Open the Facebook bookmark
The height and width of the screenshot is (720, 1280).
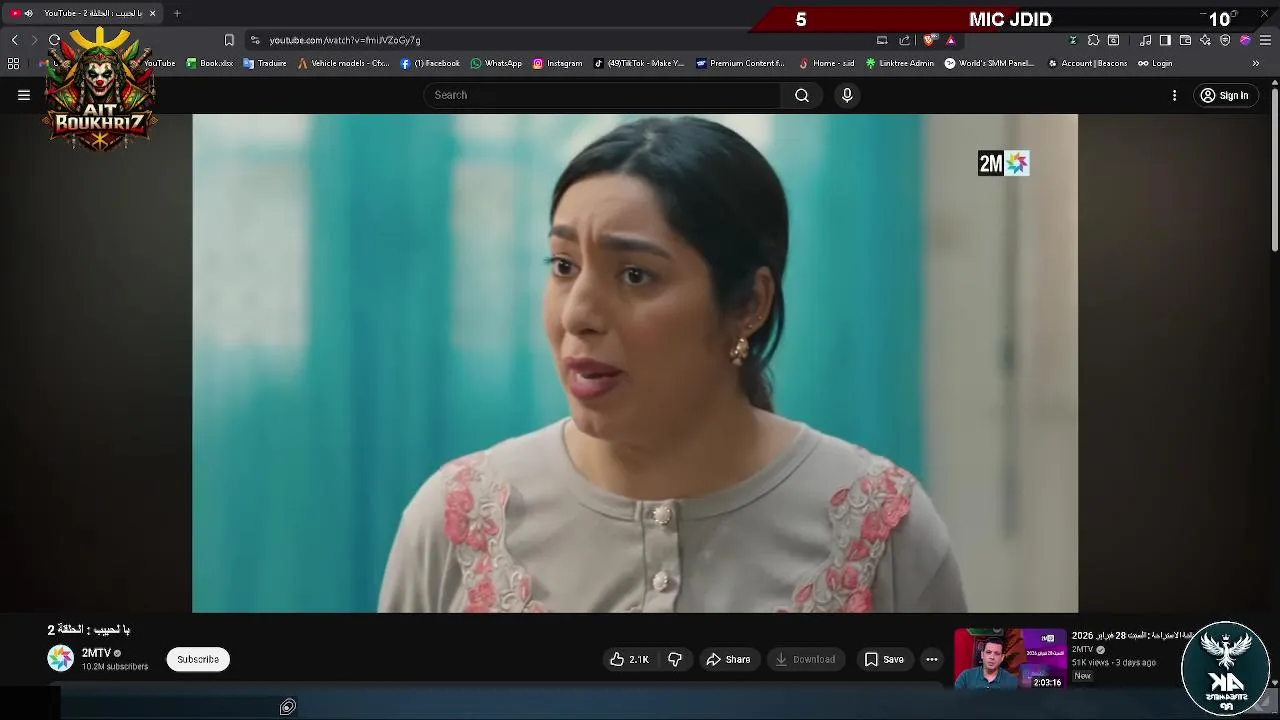point(430,63)
